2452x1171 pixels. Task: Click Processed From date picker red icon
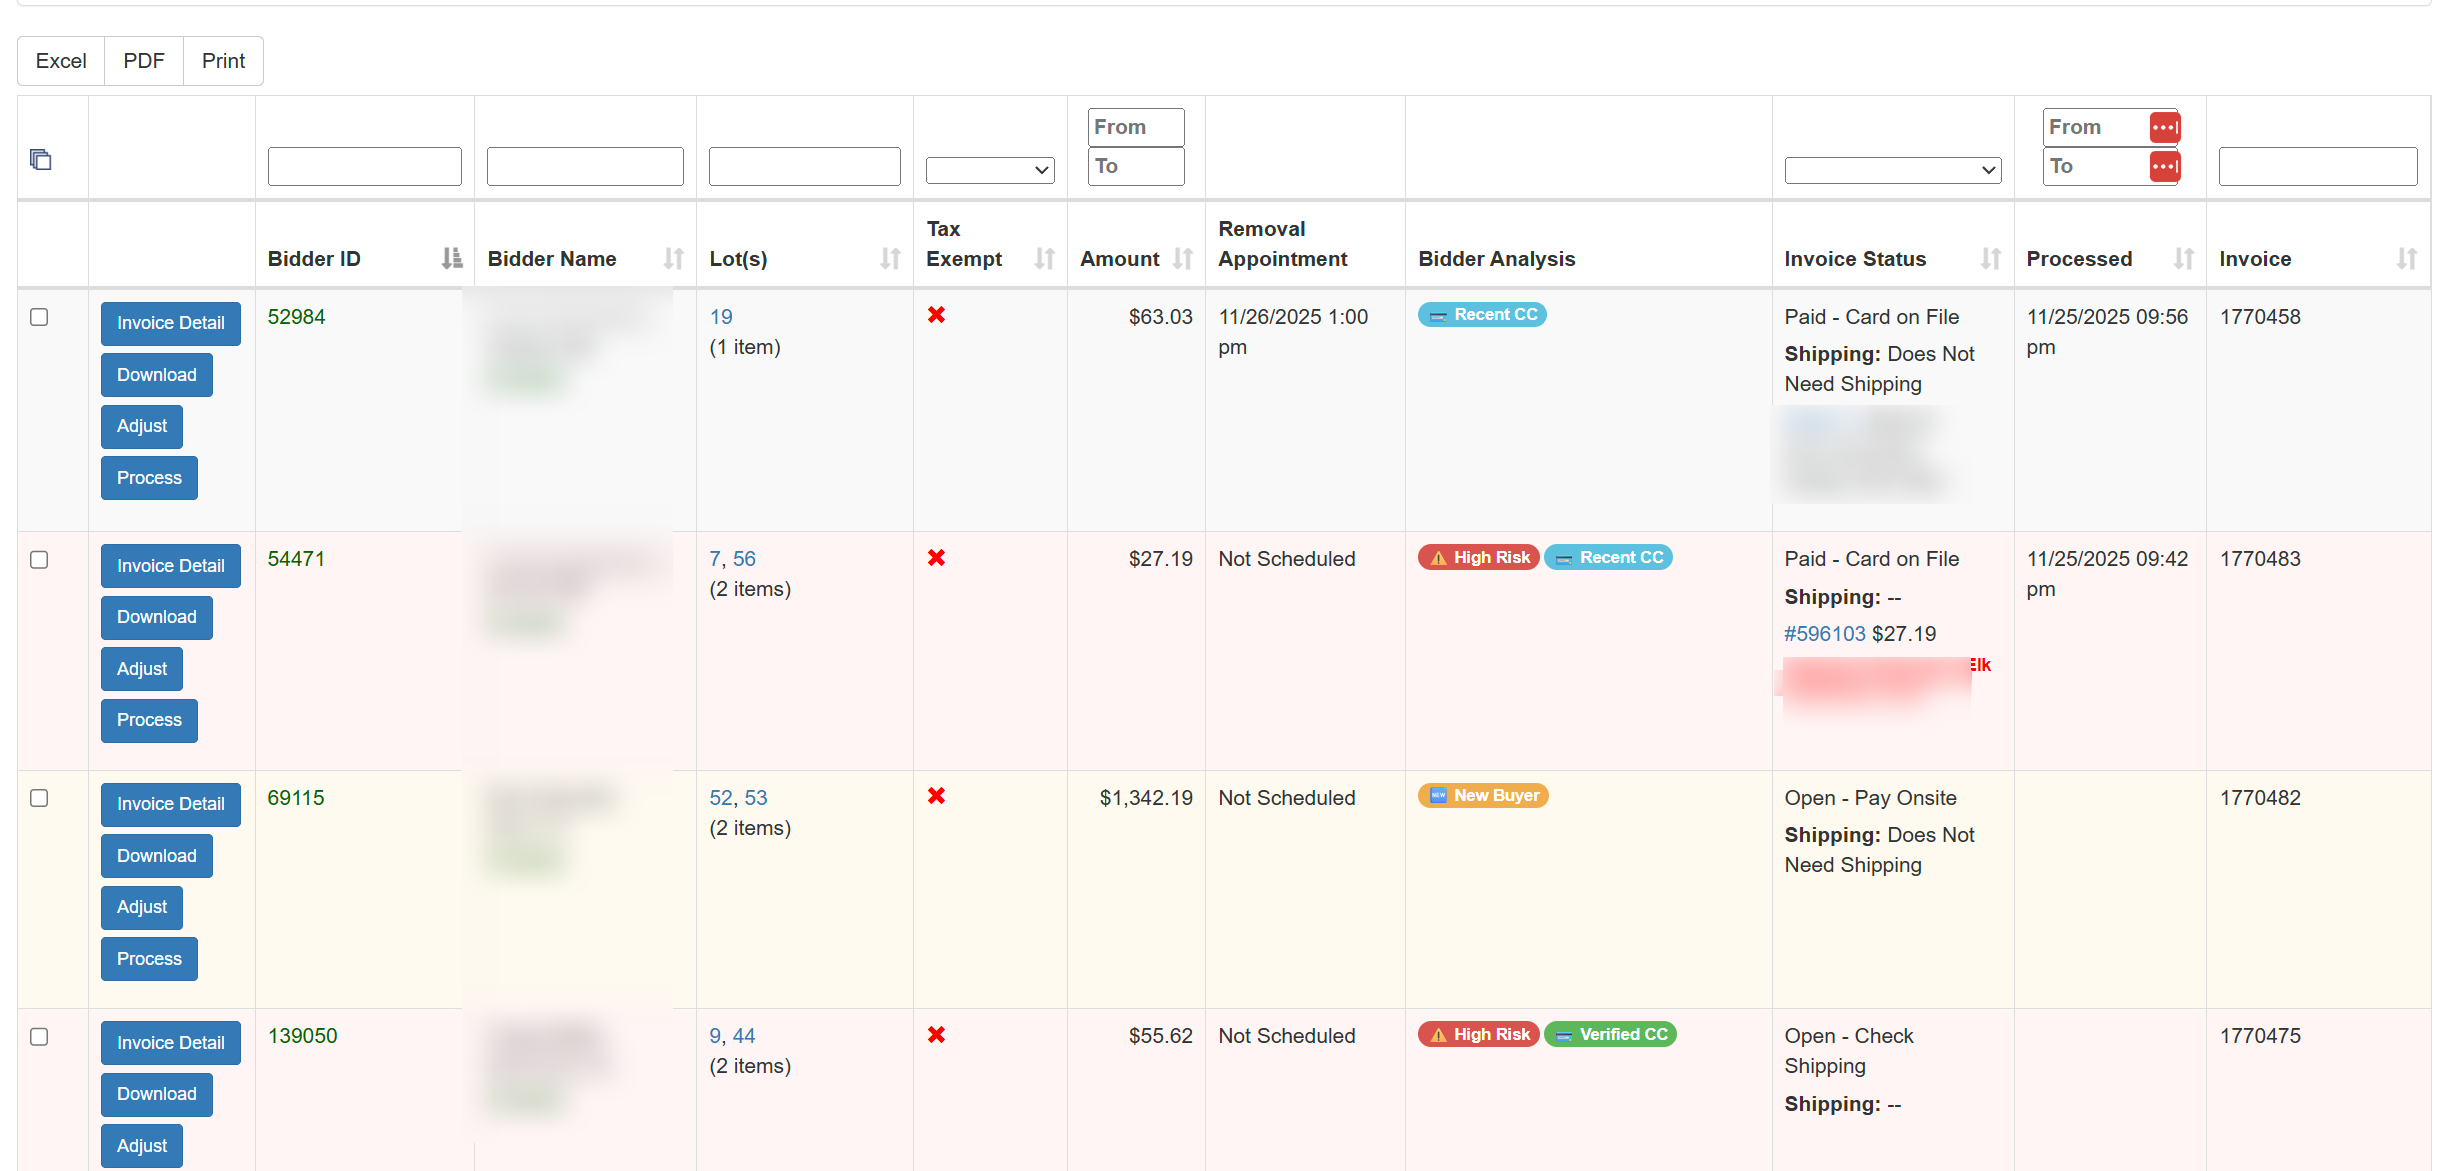2164,128
